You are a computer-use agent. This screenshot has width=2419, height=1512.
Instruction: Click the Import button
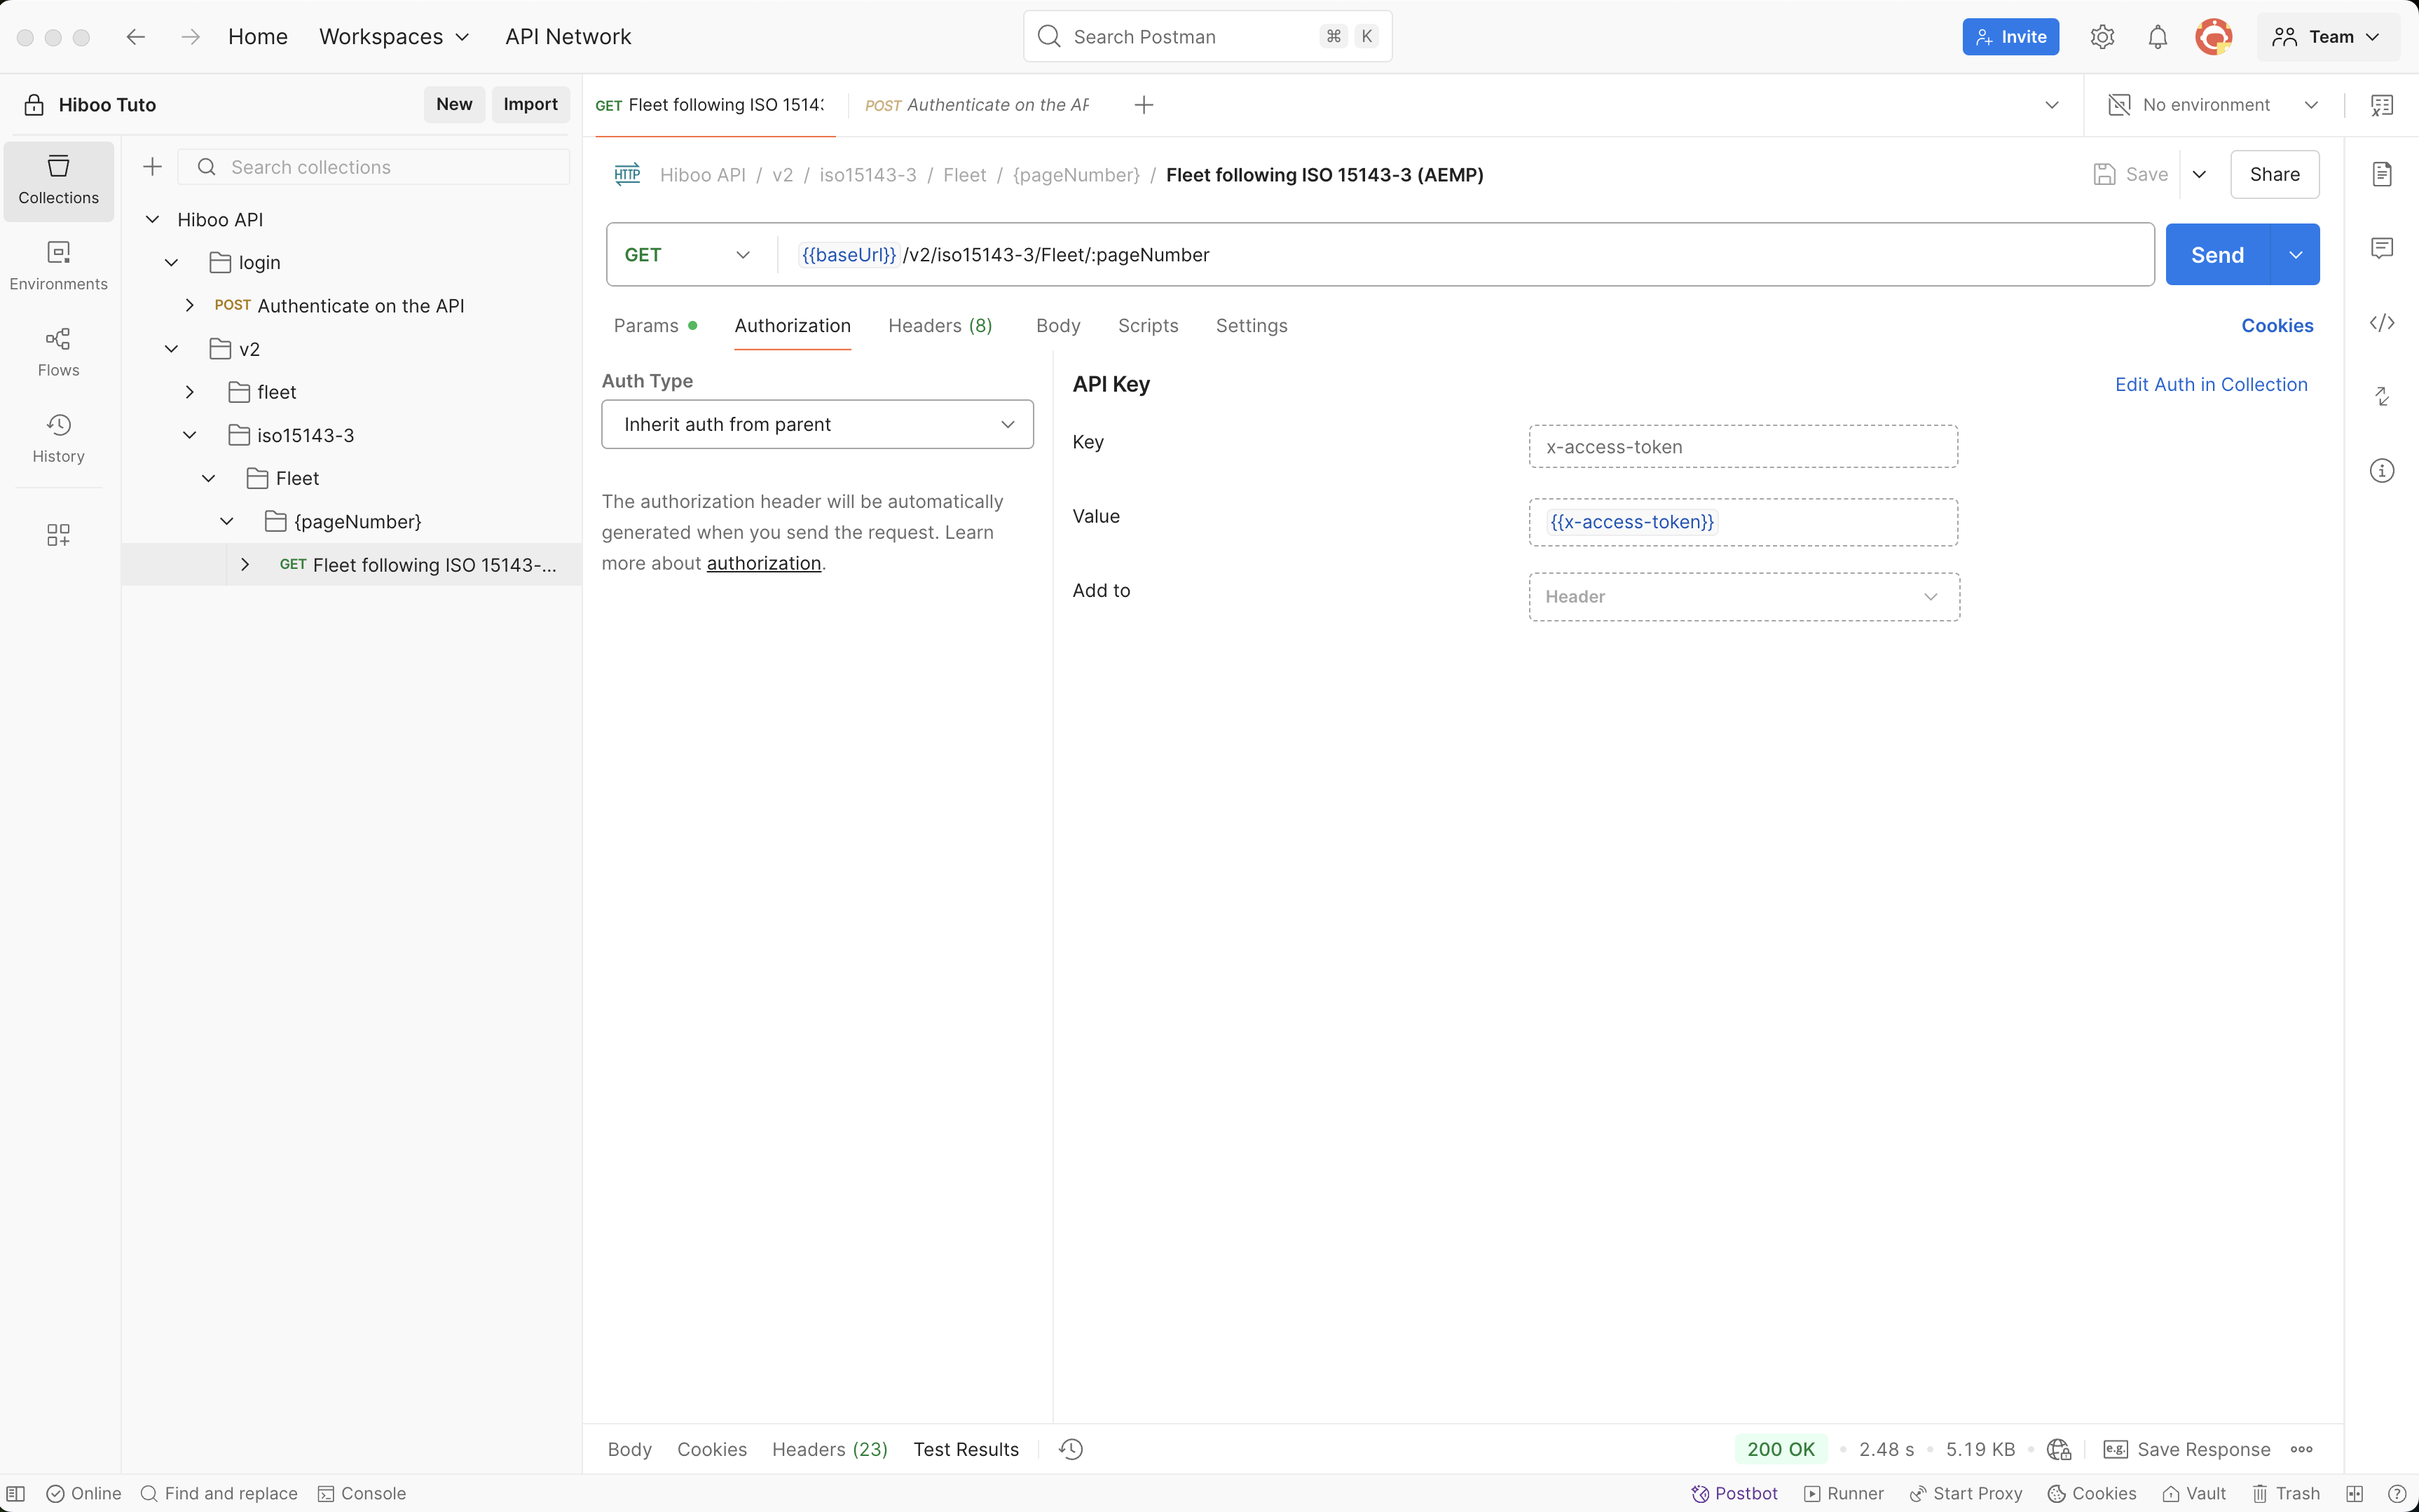pyautogui.click(x=530, y=104)
